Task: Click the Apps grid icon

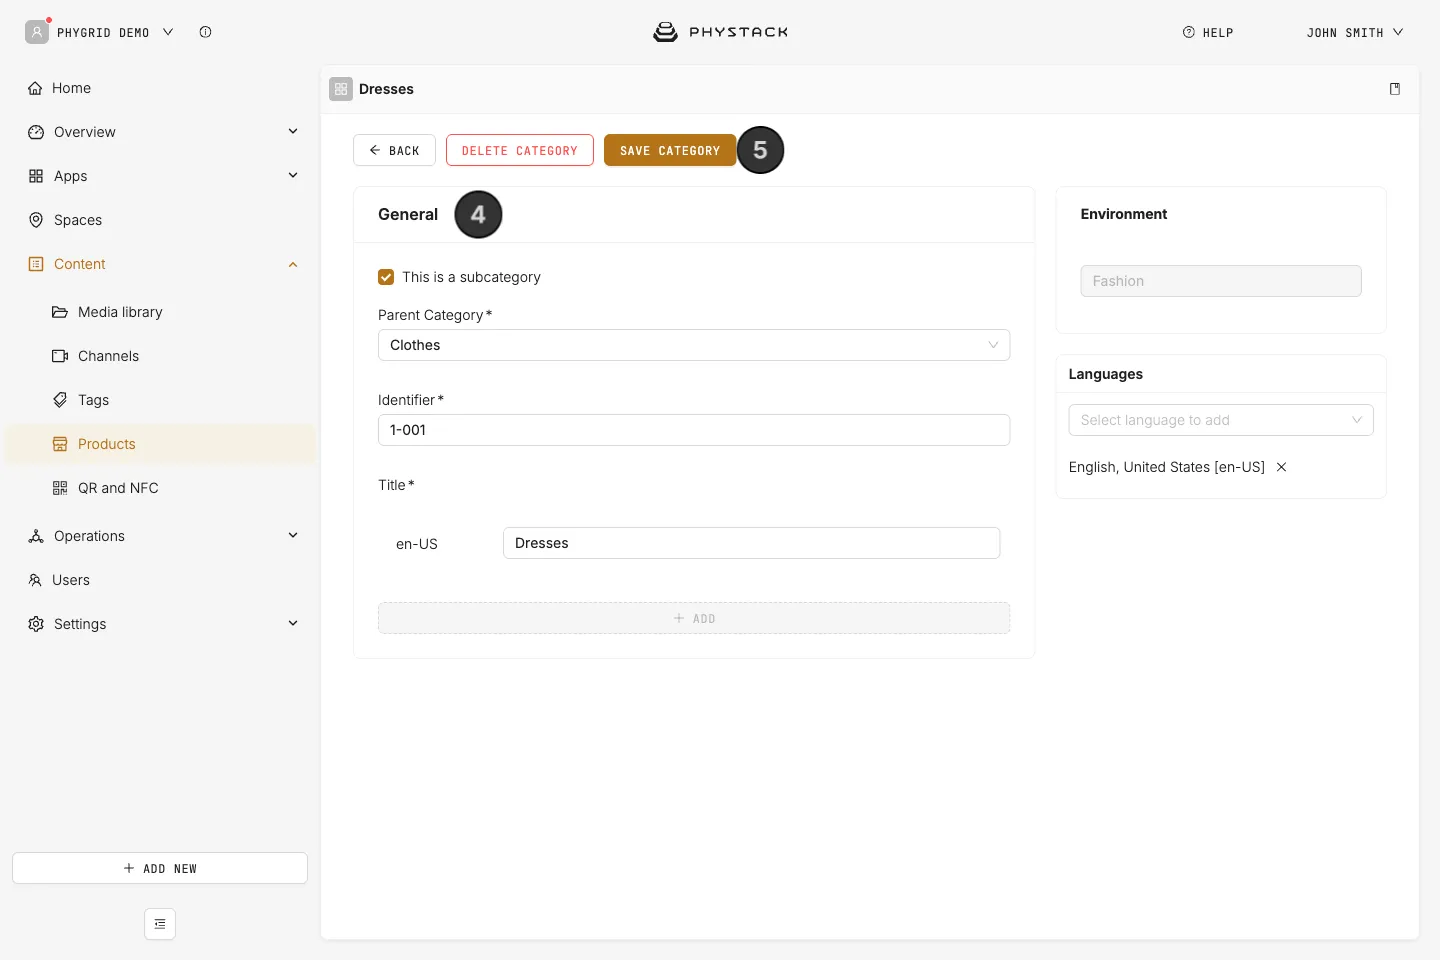Action: [36, 176]
